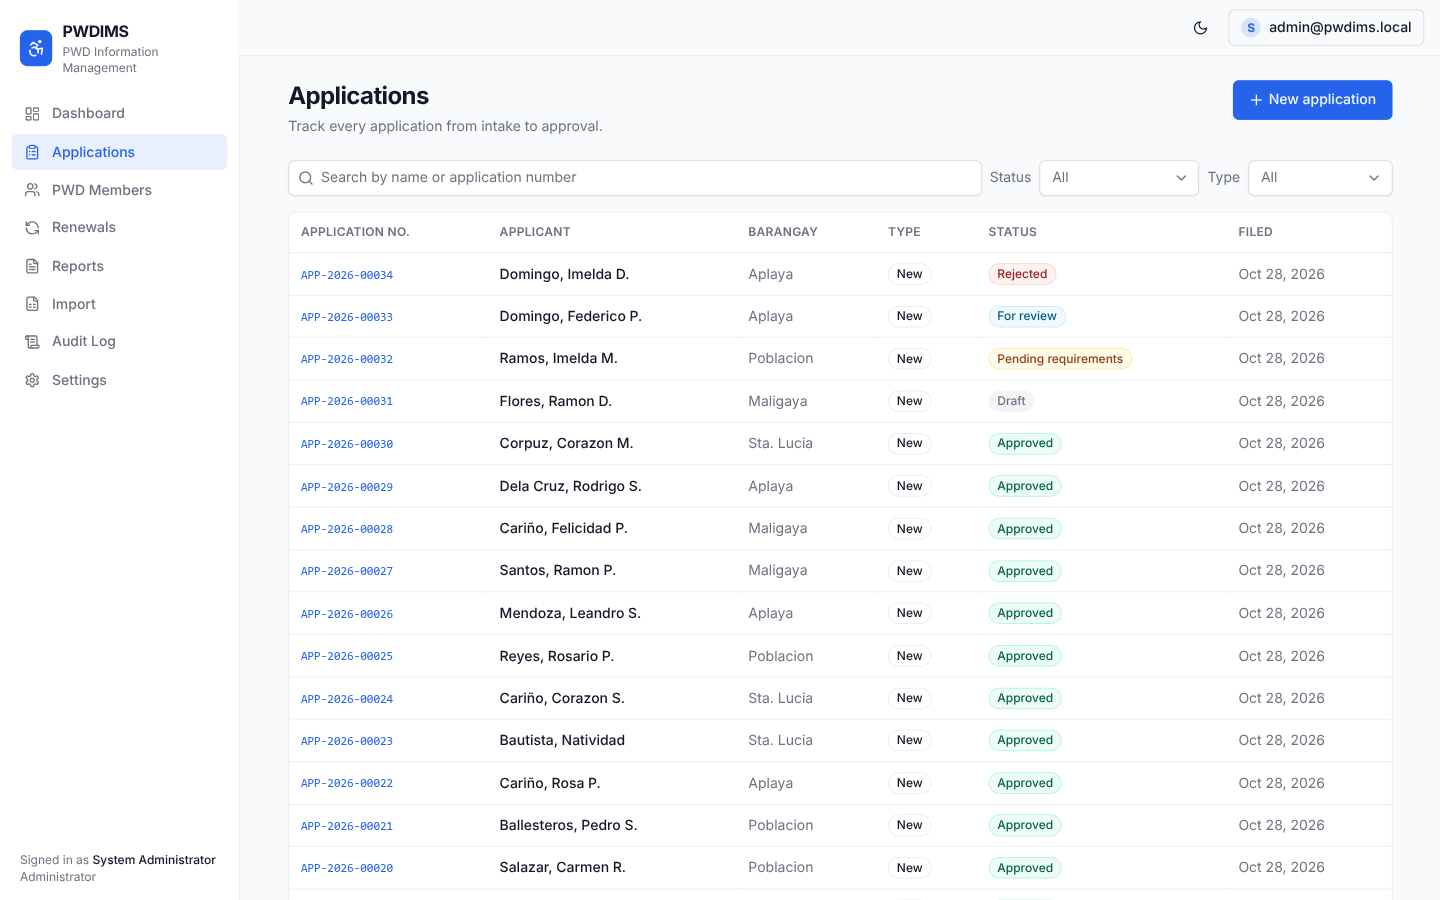Click the Renewals refresh icon
1440x900 pixels.
[x=32, y=228]
